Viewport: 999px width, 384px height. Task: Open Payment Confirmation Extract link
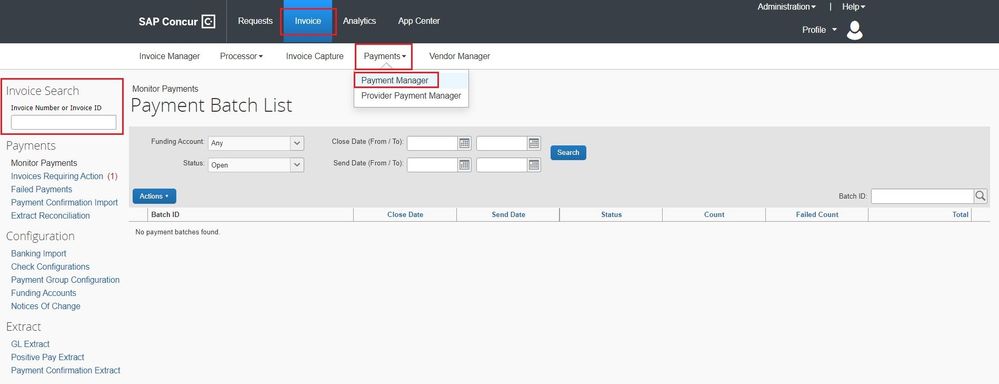point(66,371)
